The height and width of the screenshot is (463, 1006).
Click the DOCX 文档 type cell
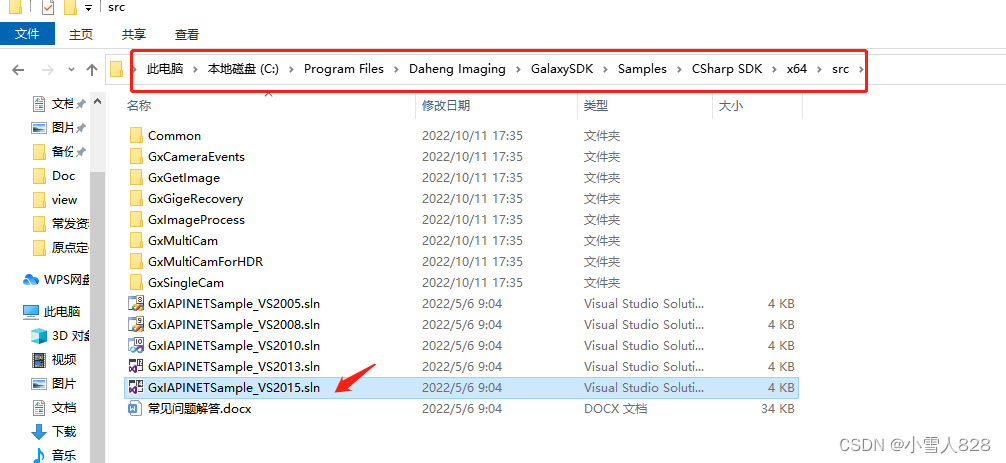click(x=615, y=408)
